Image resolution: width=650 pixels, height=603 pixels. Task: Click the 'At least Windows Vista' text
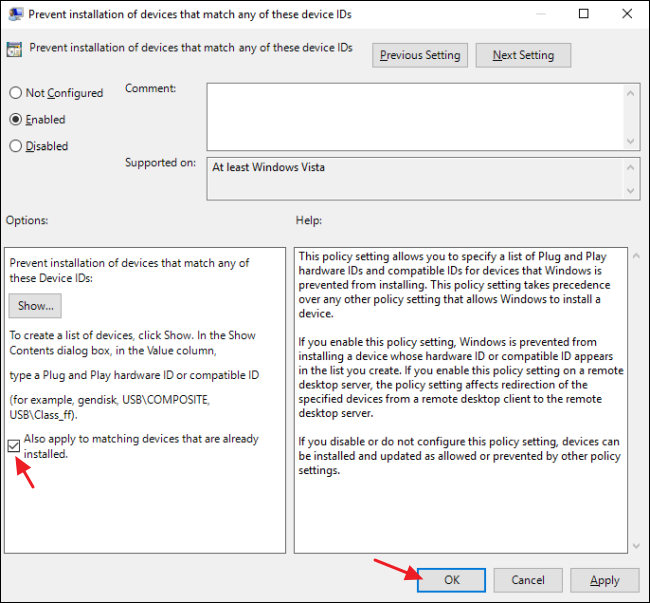point(268,167)
